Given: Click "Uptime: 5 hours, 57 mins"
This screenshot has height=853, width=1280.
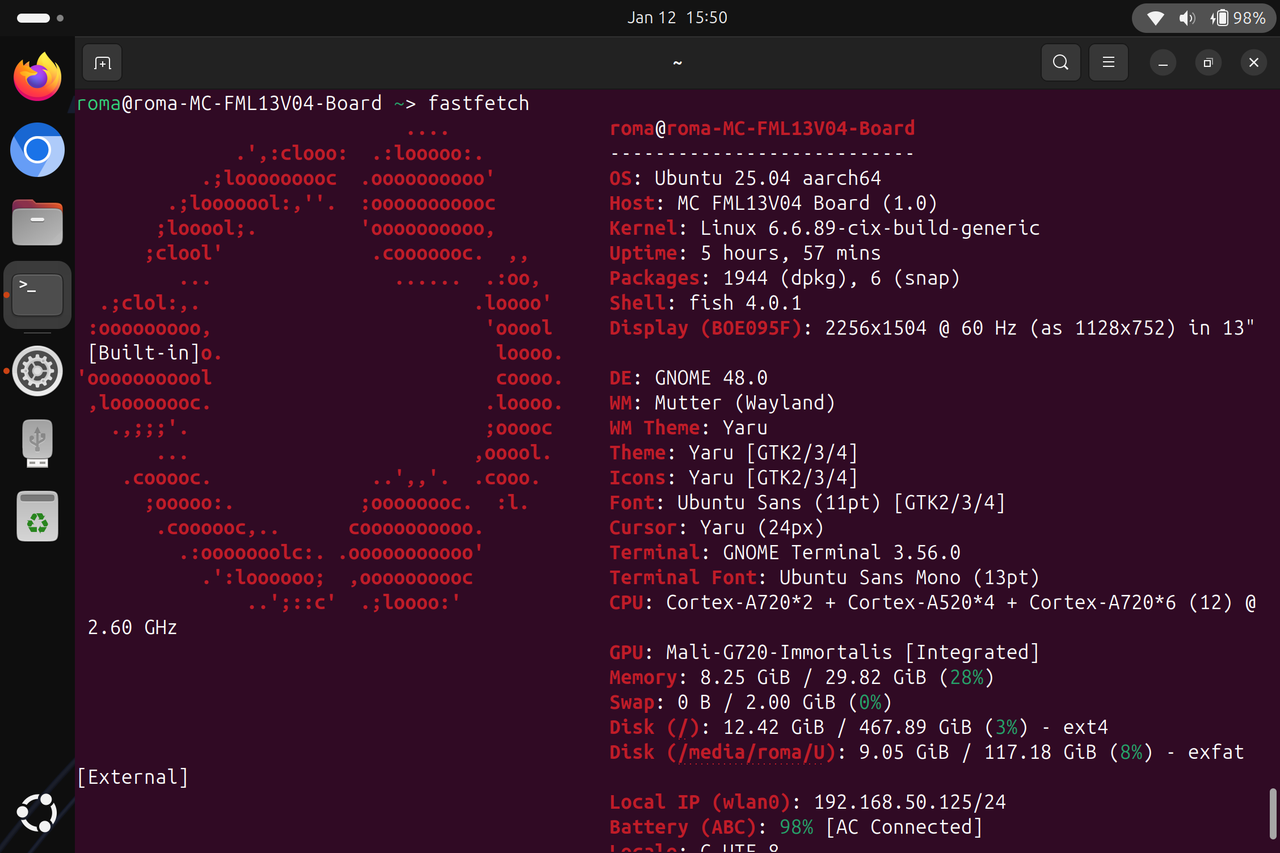Looking at the screenshot, I should pos(745,253).
